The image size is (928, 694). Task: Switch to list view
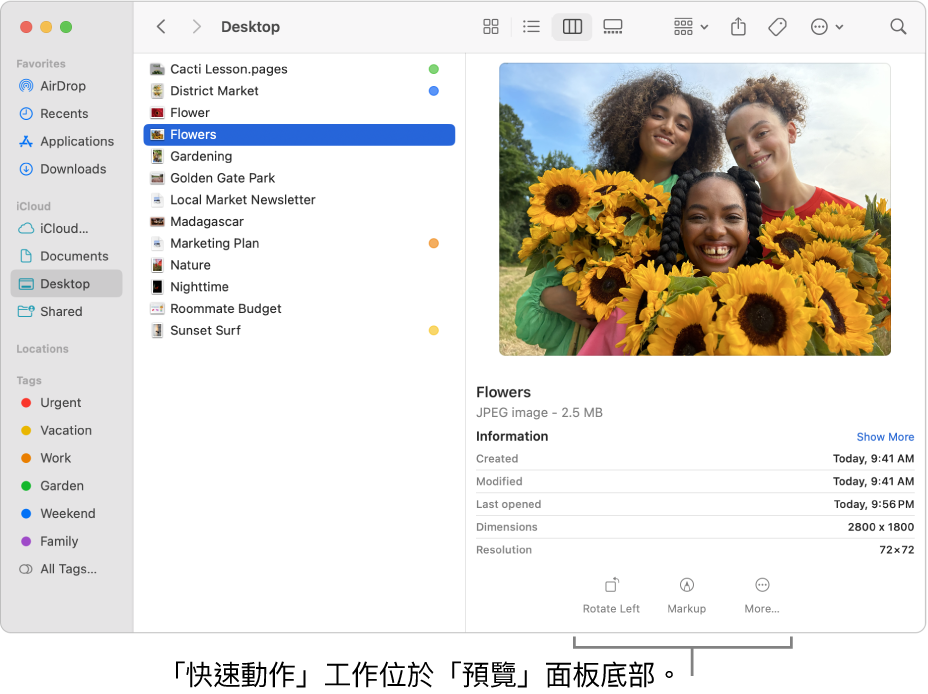click(x=531, y=27)
